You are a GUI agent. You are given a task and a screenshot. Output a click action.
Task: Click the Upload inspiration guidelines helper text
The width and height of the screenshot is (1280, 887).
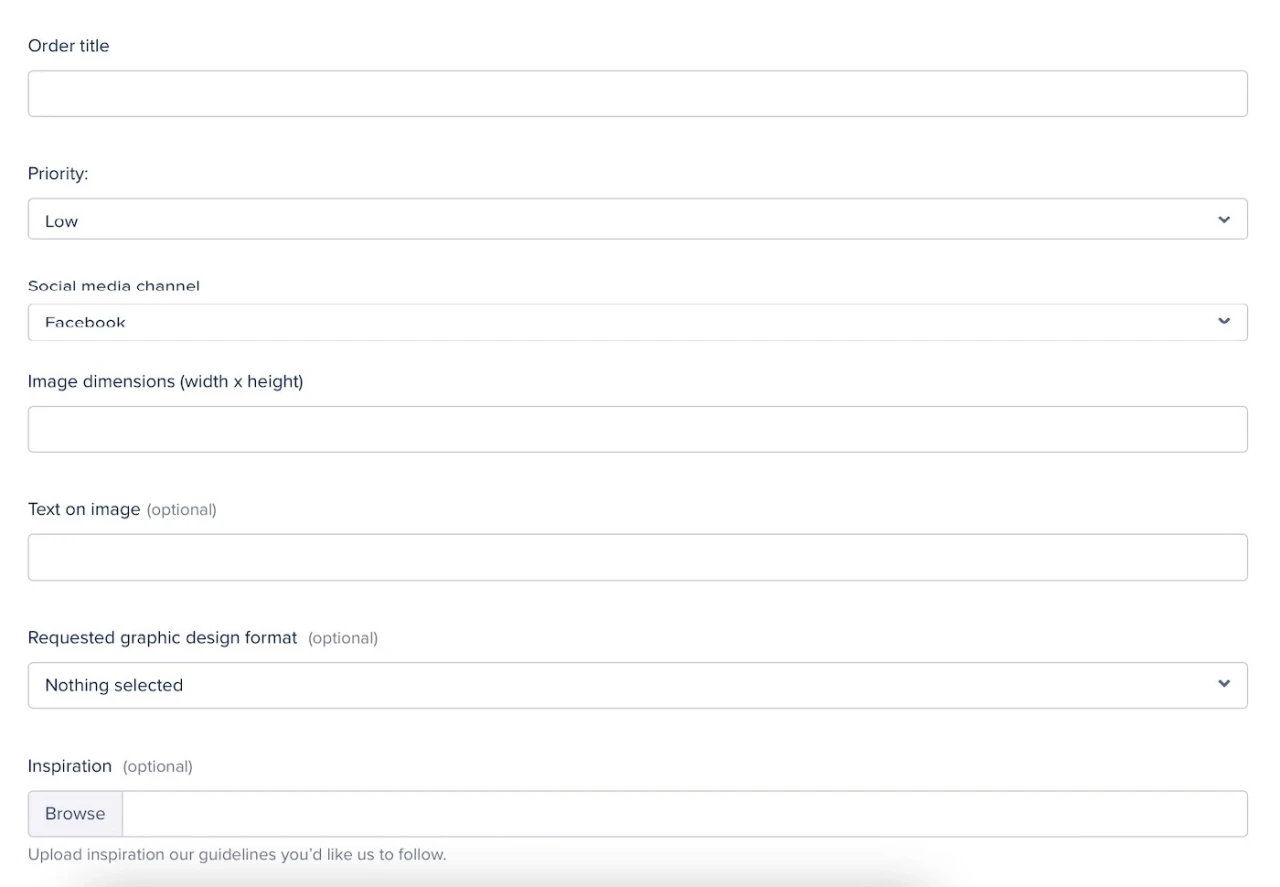tap(237, 855)
